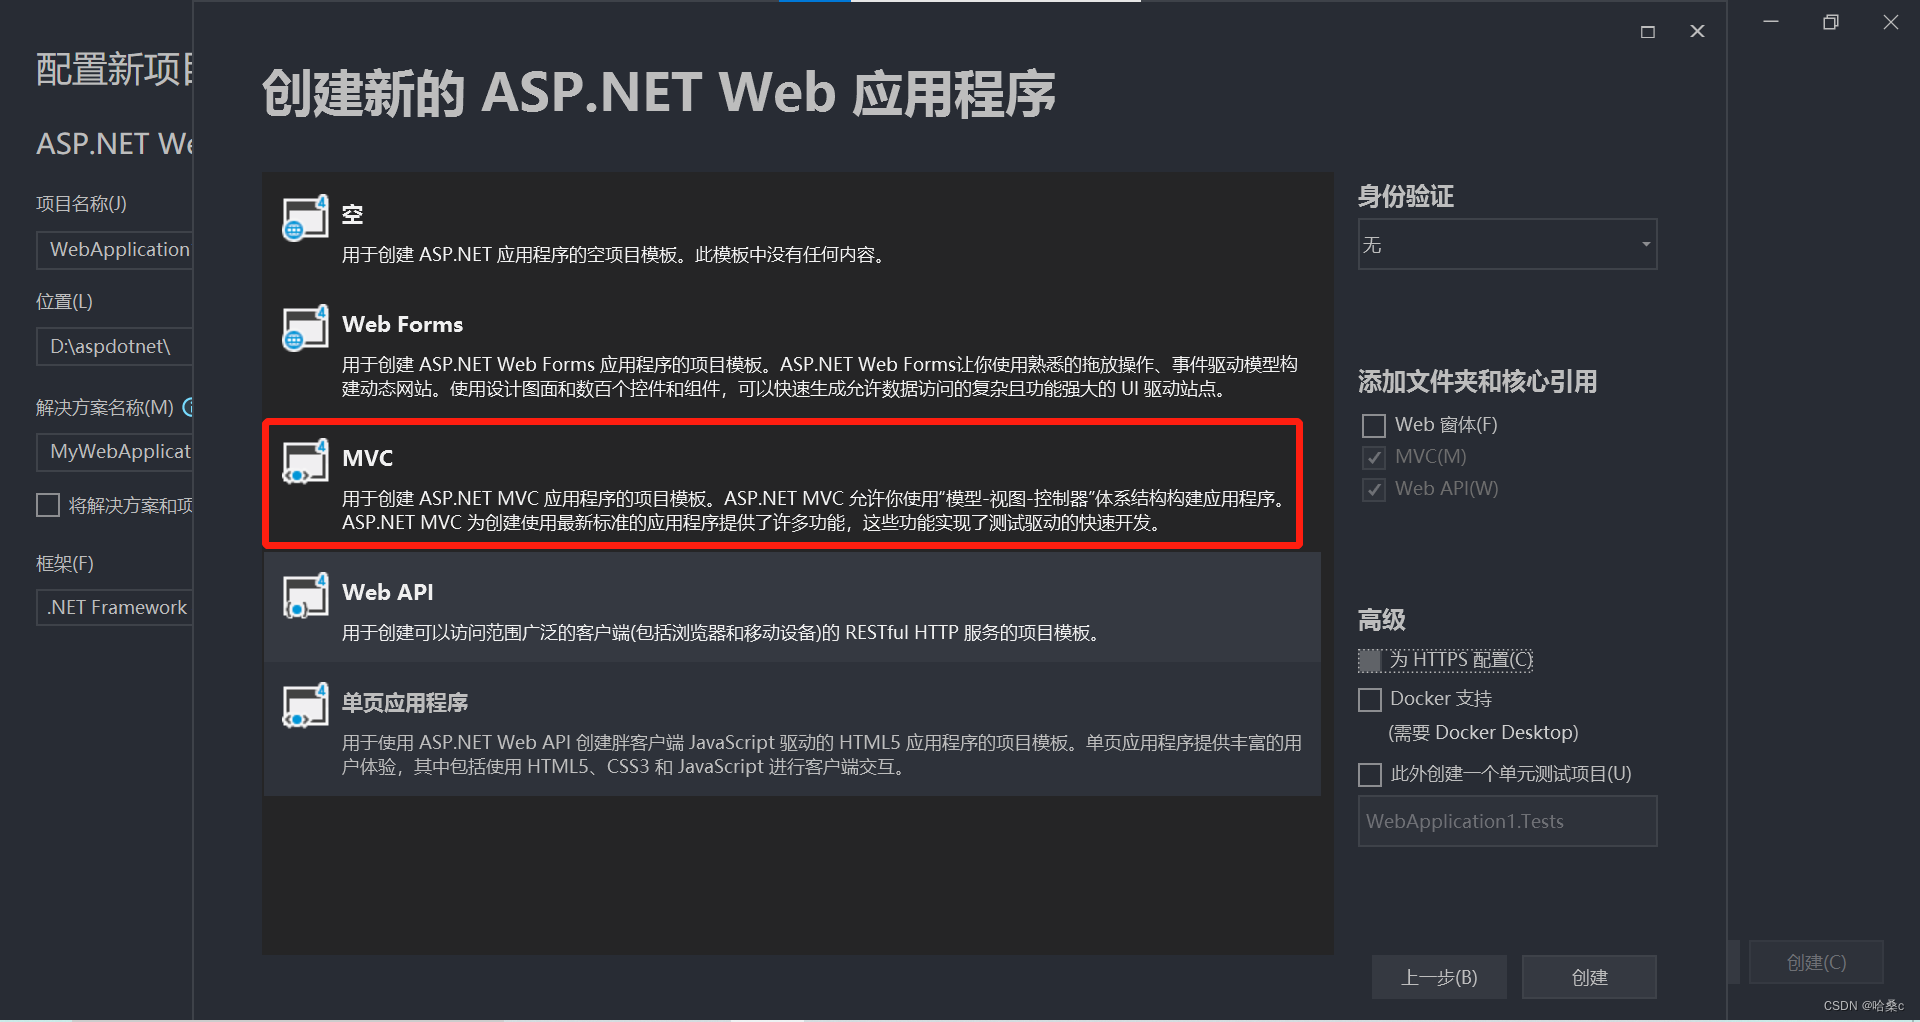The image size is (1920, 1022).
Task: Enable the Web 窗体(F) checkbox
Action: click(1374, 425)
